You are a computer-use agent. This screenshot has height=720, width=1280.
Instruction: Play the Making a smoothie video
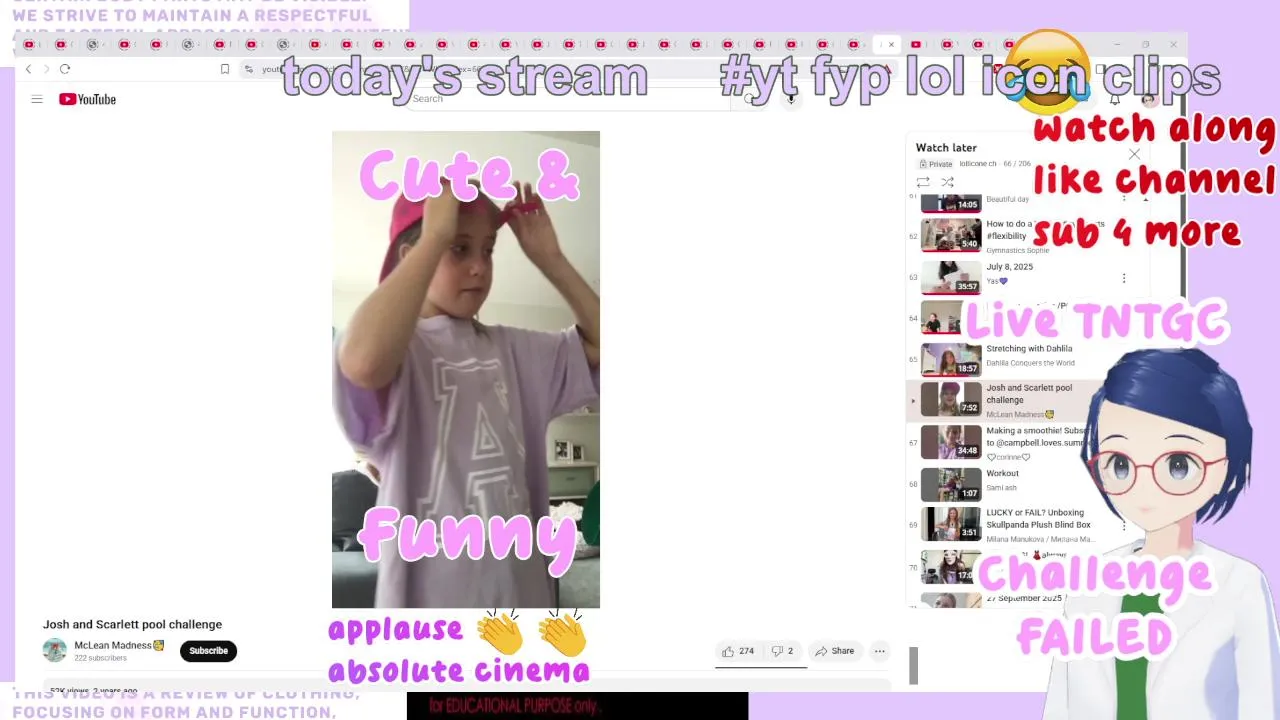[951, 442]
